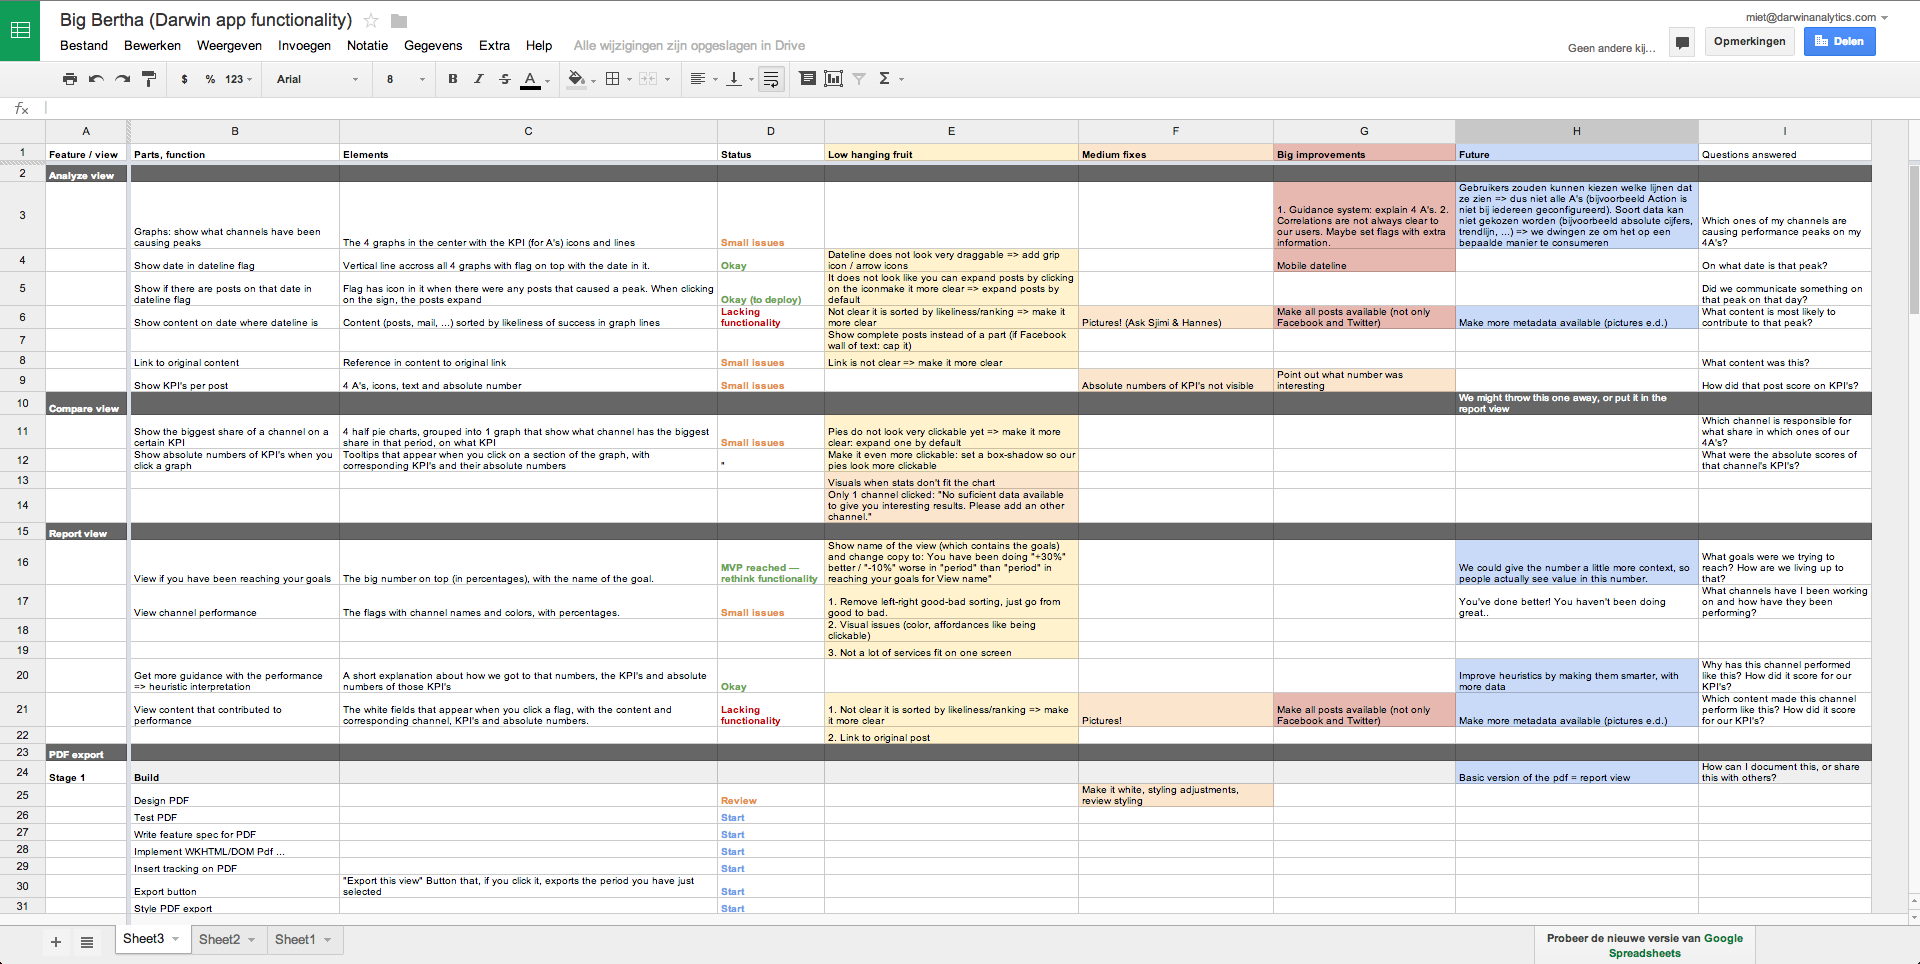Click the functions sigma icon
Screen dimensions: 1920x964
(x=884, y=79)
